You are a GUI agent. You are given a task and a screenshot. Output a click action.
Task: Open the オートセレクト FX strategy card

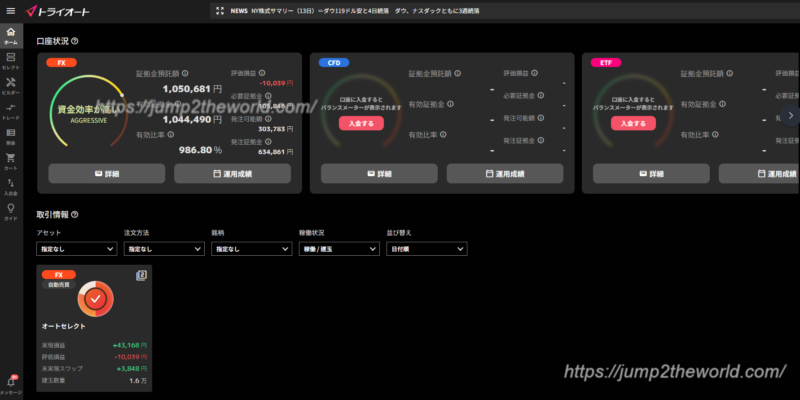click(96, 328)
